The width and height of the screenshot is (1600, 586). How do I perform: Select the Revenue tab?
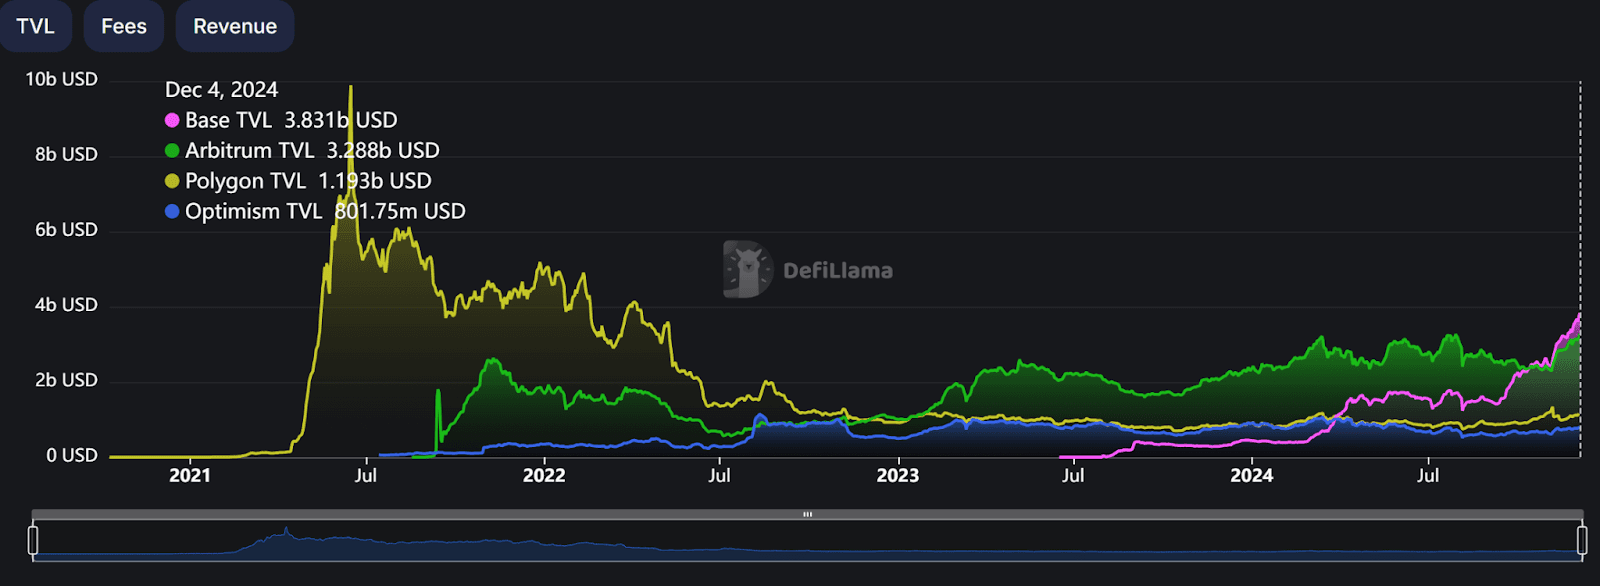(x=235, y=26)
